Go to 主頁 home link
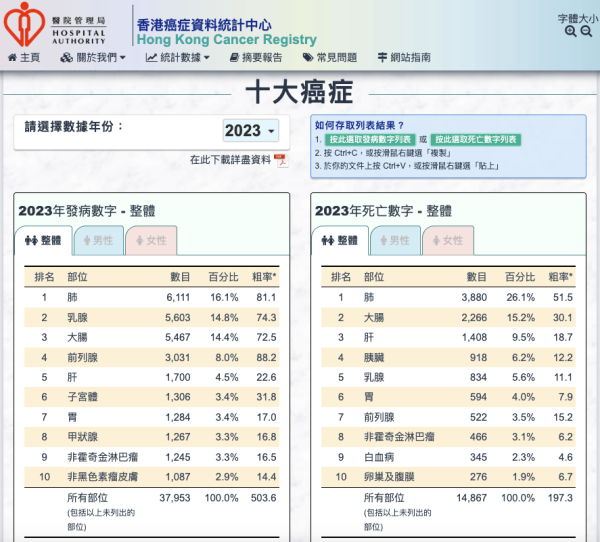This screenshot has height=542, width=600. point(24,57)
